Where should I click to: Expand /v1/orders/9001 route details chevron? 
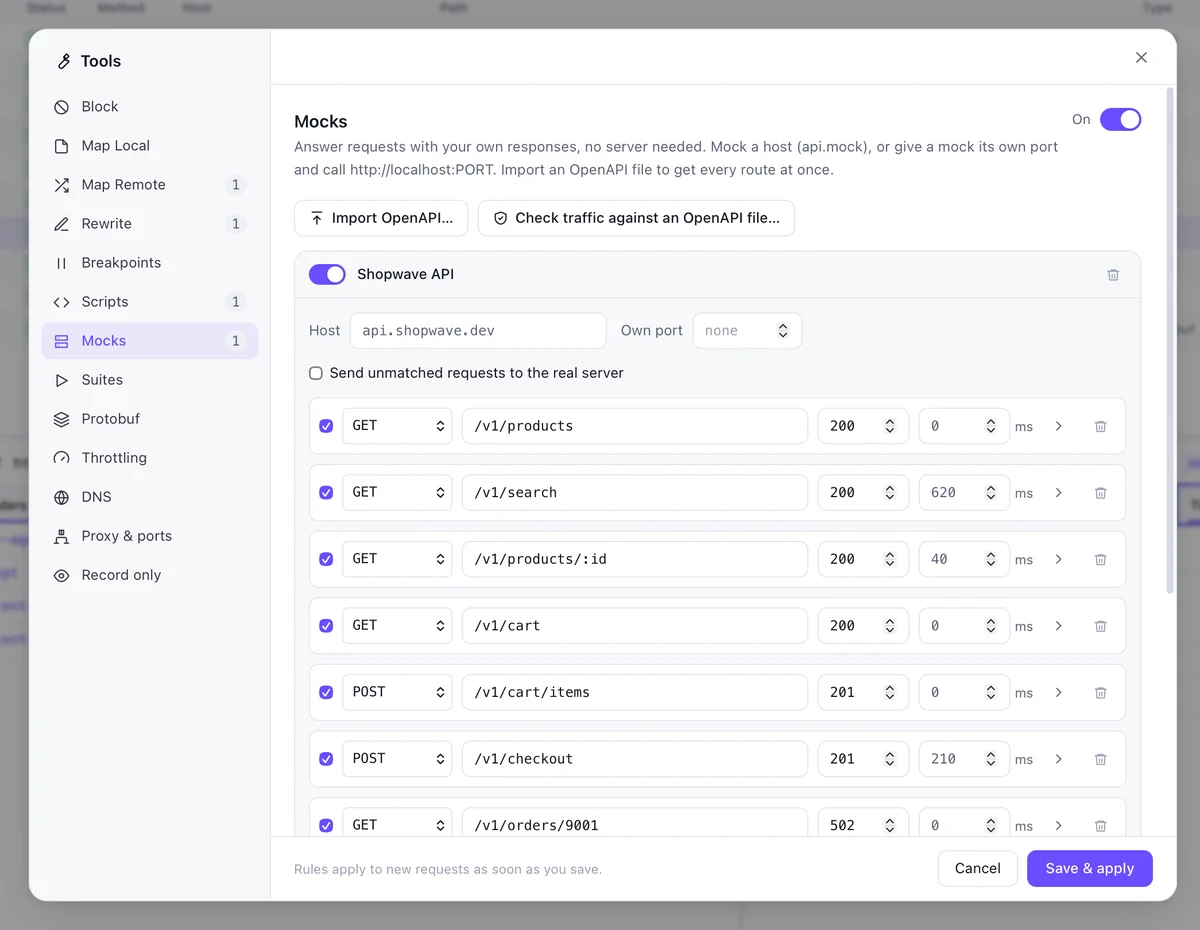point(1058,825)
